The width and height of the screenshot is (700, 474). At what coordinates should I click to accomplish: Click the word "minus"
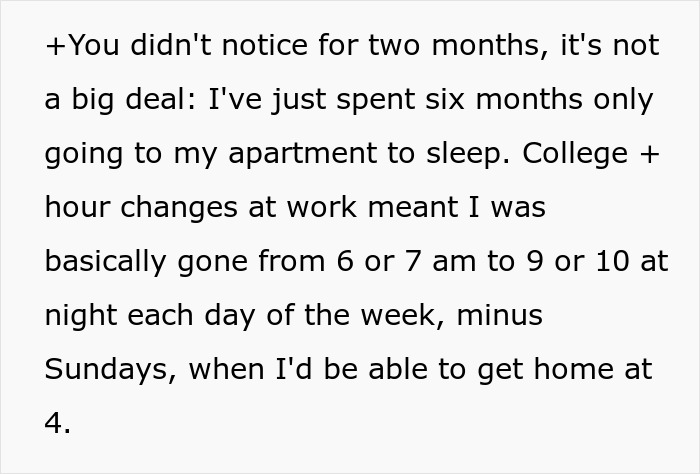(x=499, y=315)
